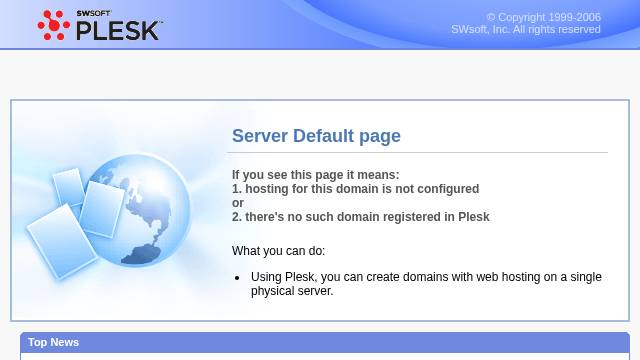Click the globe with pages illustration
The width and height of the screenshot is (640, 360).
click(x=109, y=216)
